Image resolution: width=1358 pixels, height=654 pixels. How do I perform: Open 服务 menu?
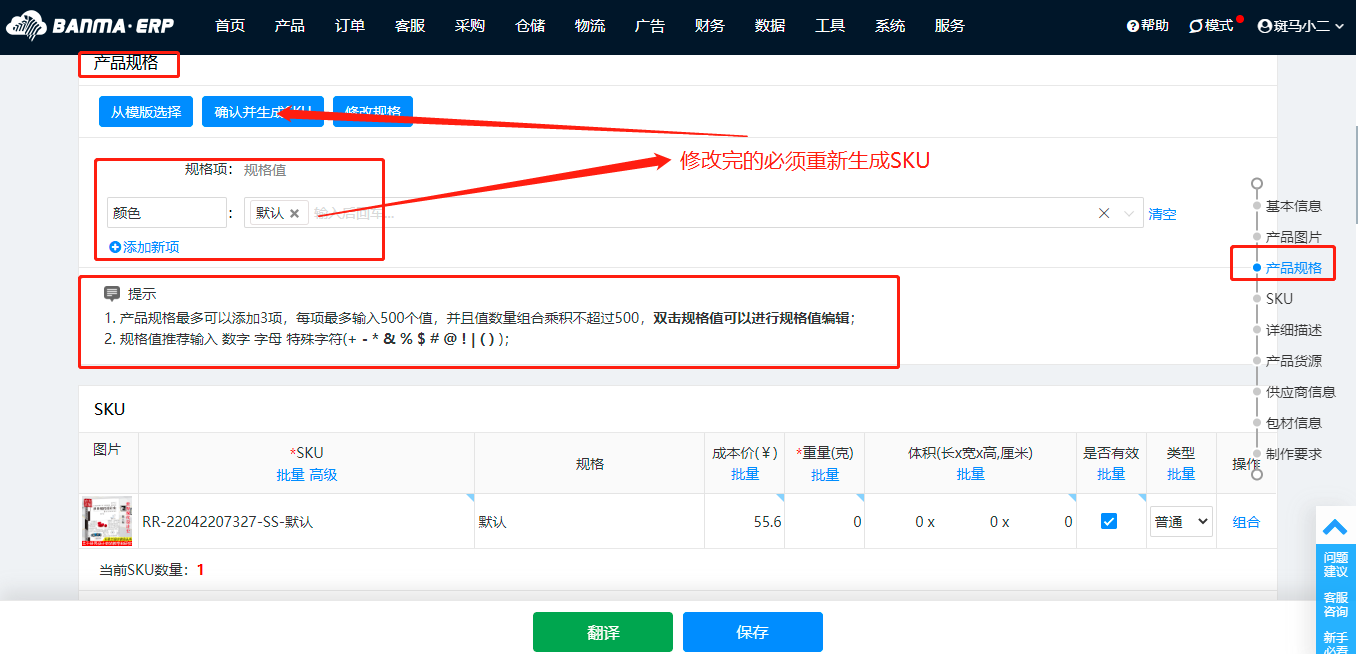click(950, 26)
